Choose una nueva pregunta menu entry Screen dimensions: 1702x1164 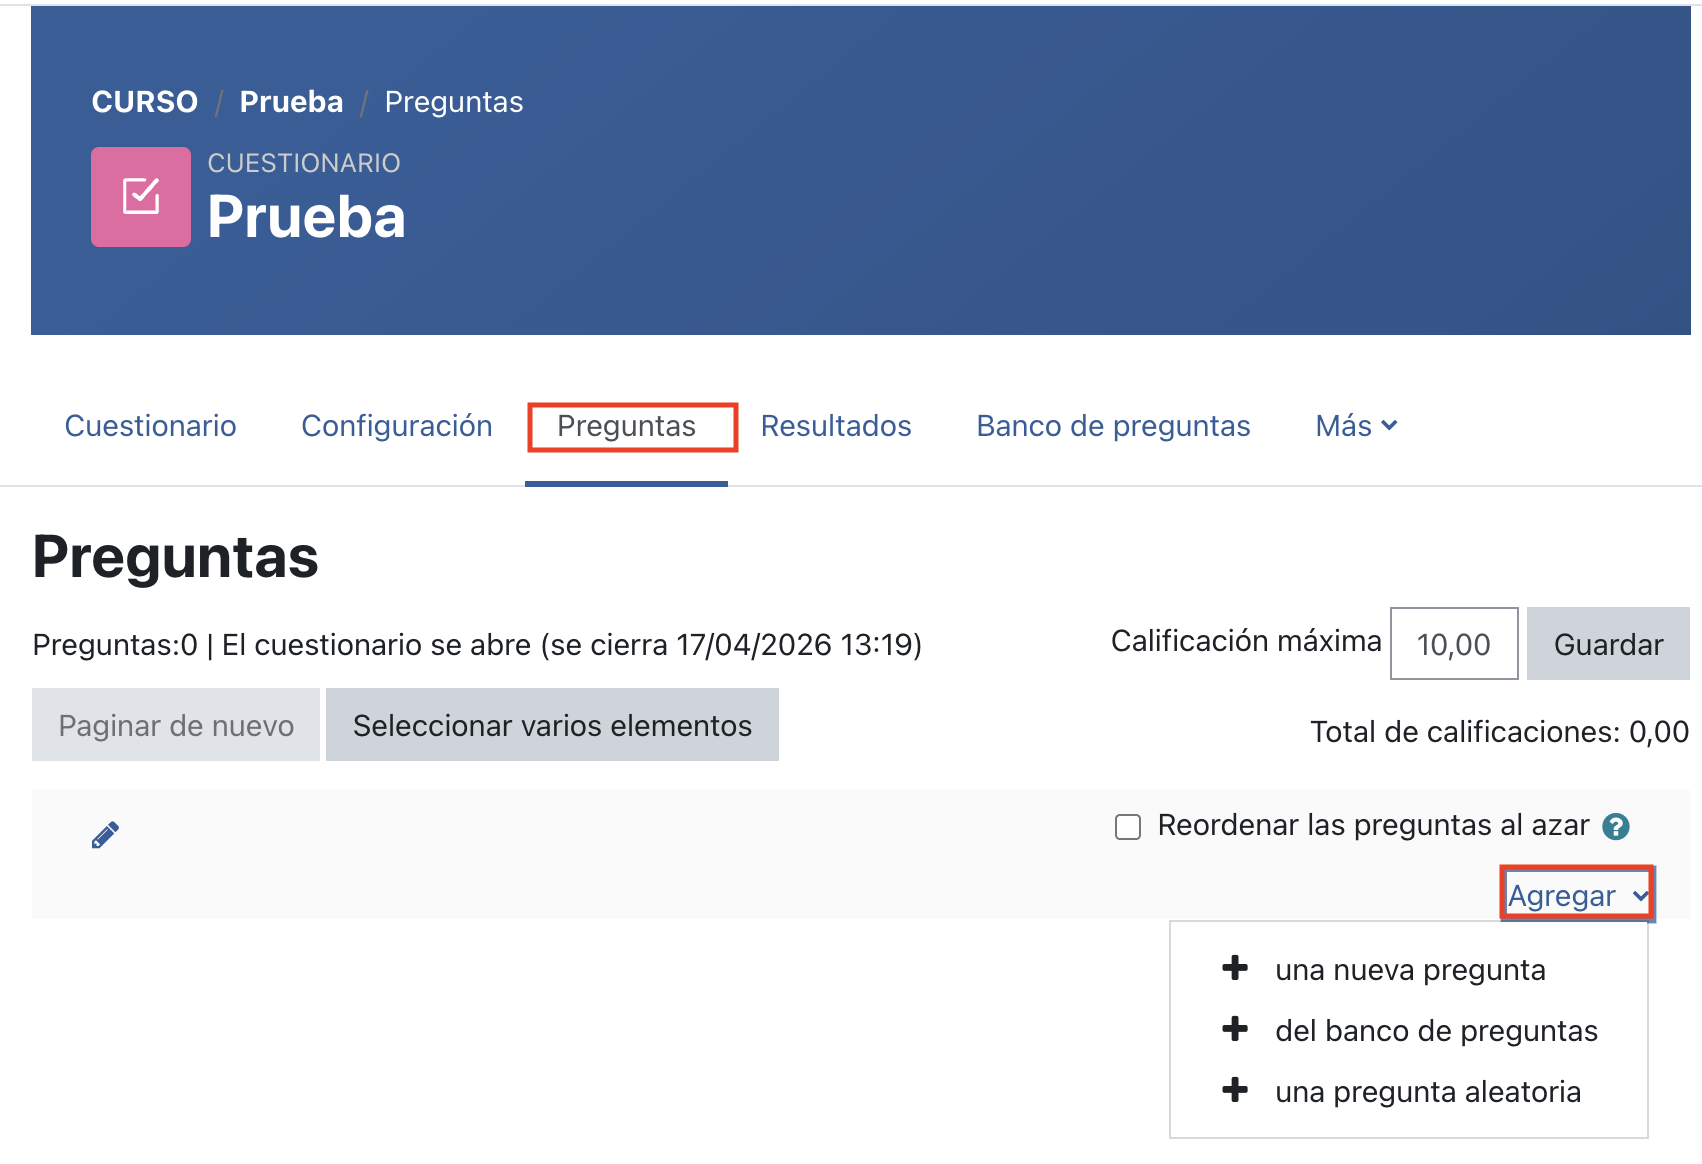[1409, 970]
